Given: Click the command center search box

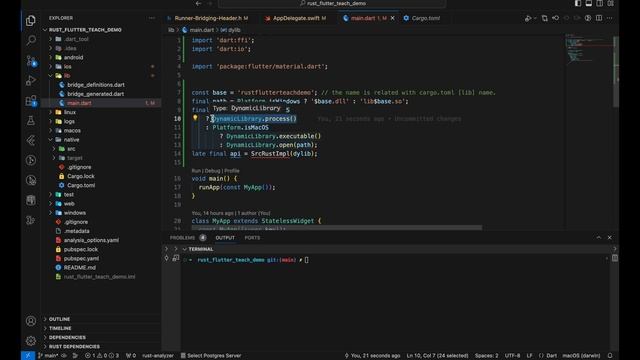Looking at the screenshot, I should click(332, 3).
